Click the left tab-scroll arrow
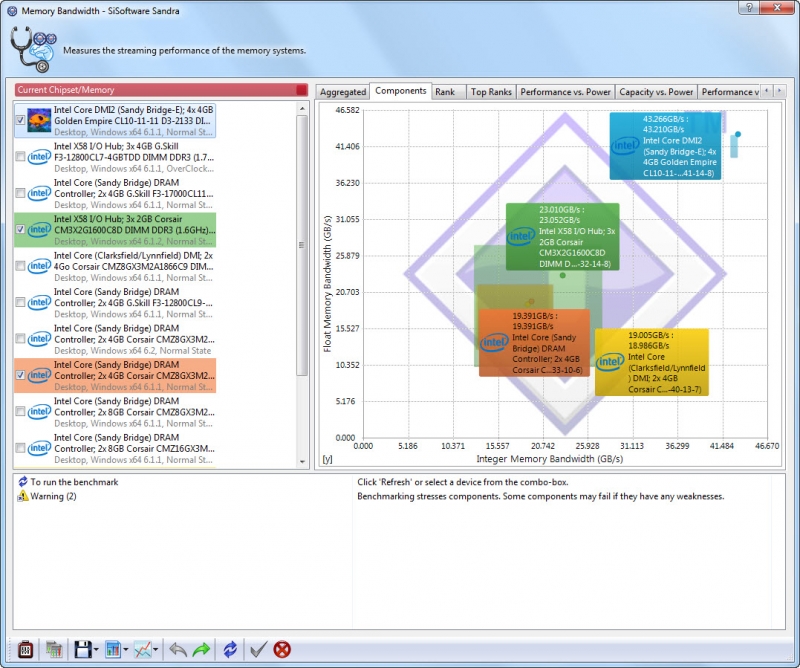This screenshot has width=800, height=668. click(767, 91)
